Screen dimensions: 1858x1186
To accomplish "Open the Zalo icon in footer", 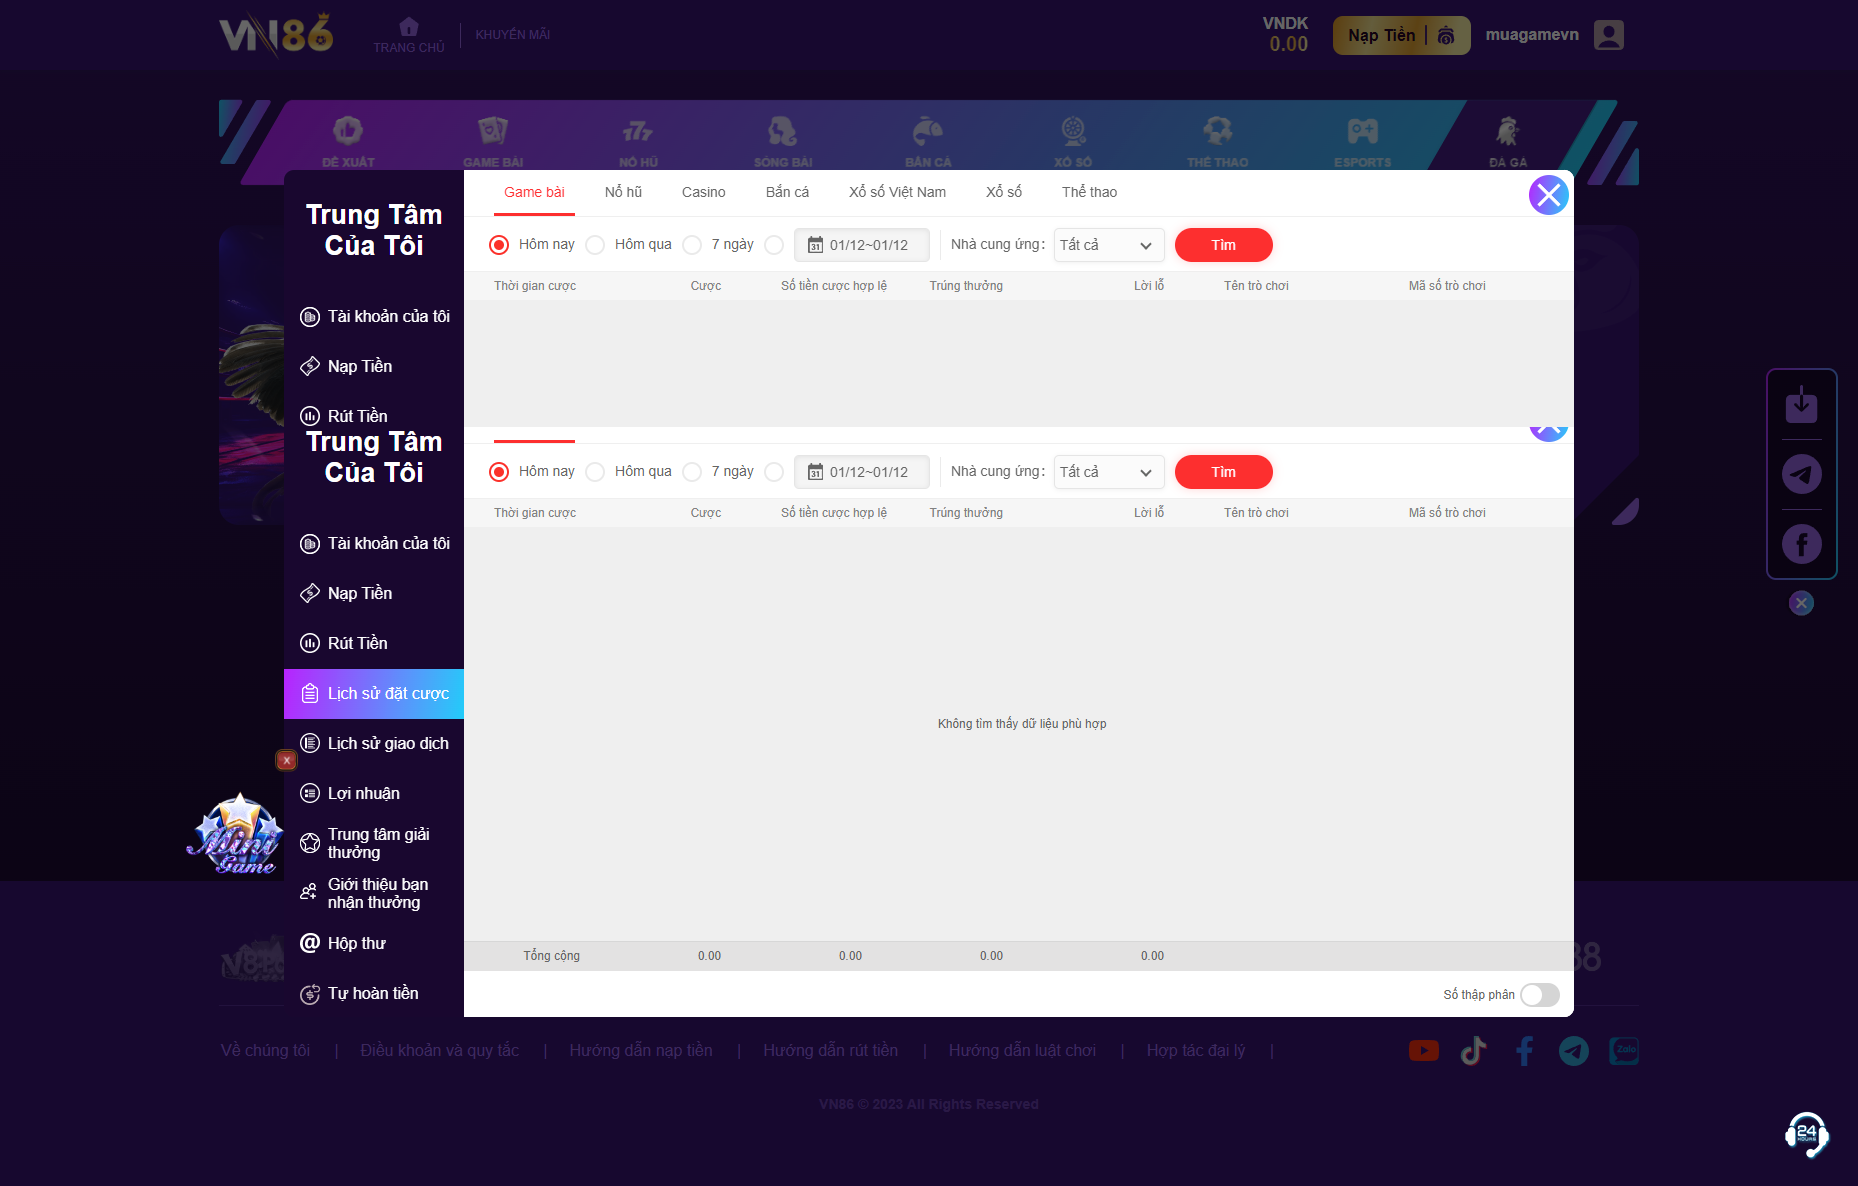I will pos(1623,1051).
